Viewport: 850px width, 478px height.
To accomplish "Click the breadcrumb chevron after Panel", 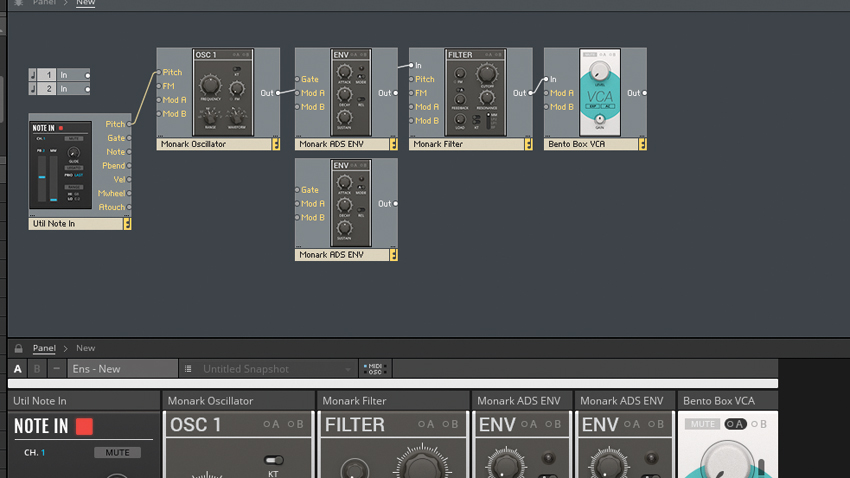I will (66, 348).
